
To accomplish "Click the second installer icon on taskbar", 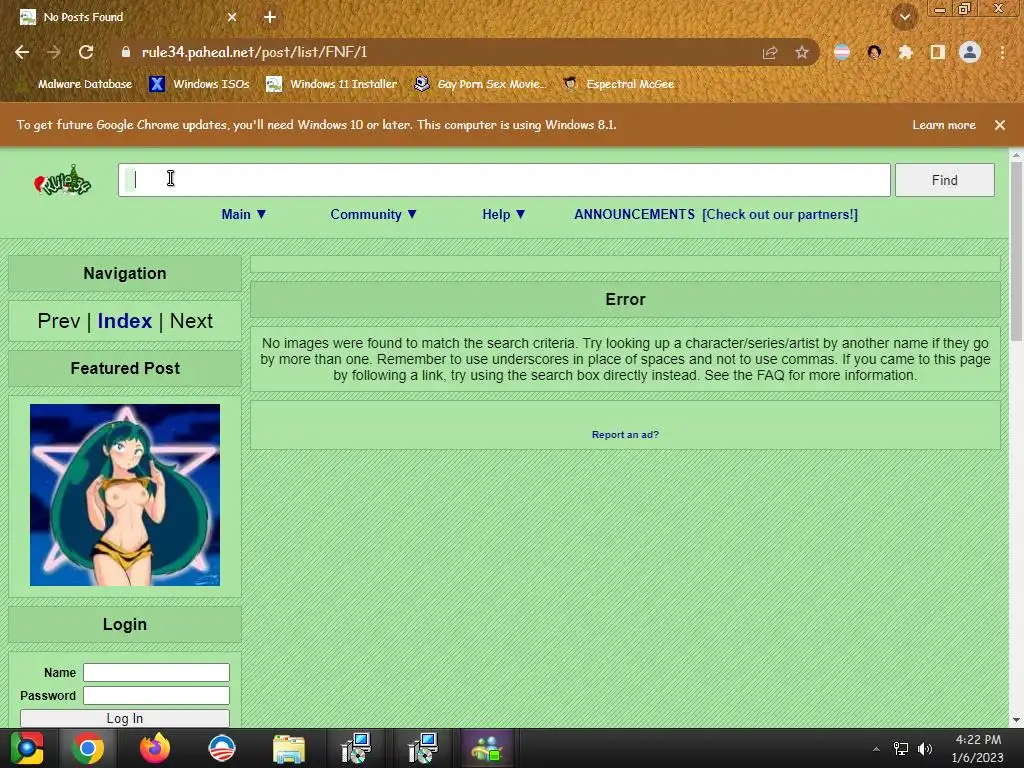I will pyautogui.click(x=423, y=748).
